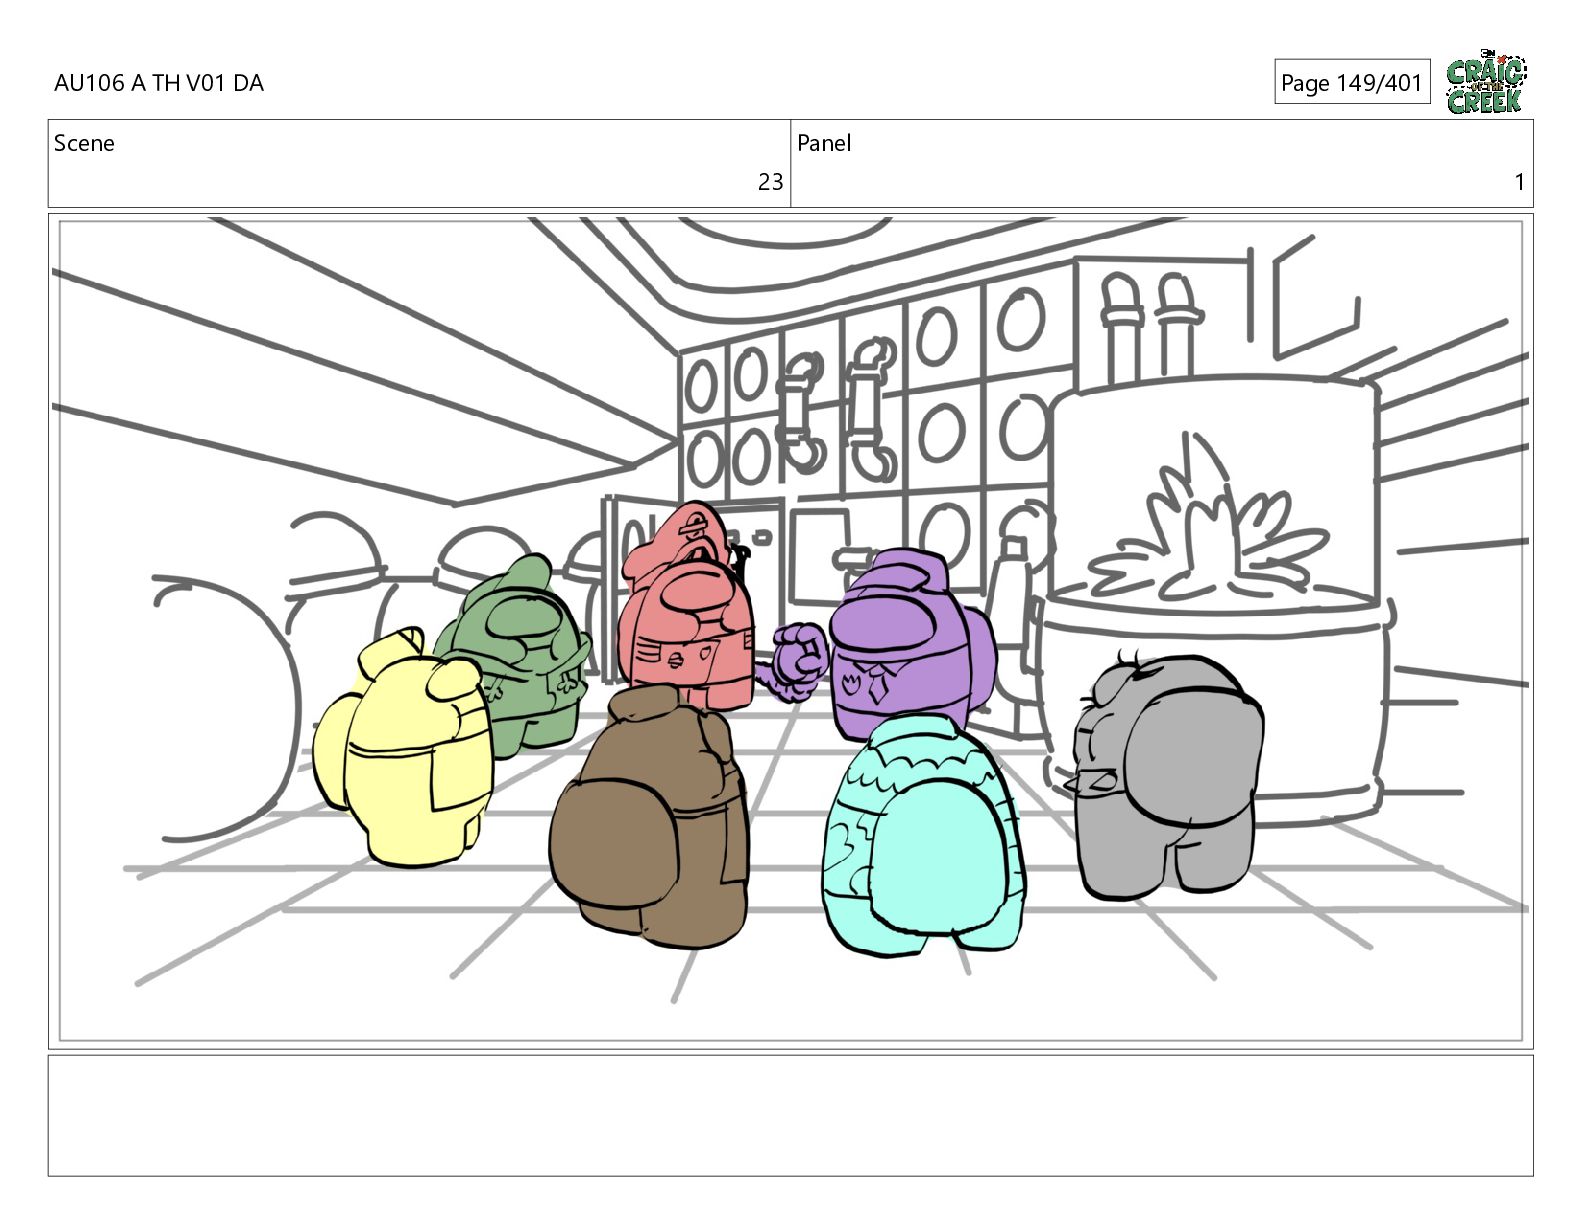Click the Craig of the Creek logo
The width and height of the screenshot is (1584, 1224).
click(1486, 81)
